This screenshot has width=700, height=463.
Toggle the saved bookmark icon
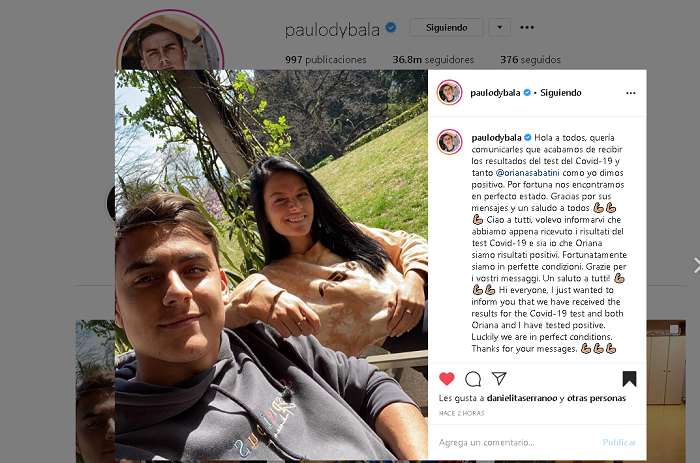click(629, 379)
